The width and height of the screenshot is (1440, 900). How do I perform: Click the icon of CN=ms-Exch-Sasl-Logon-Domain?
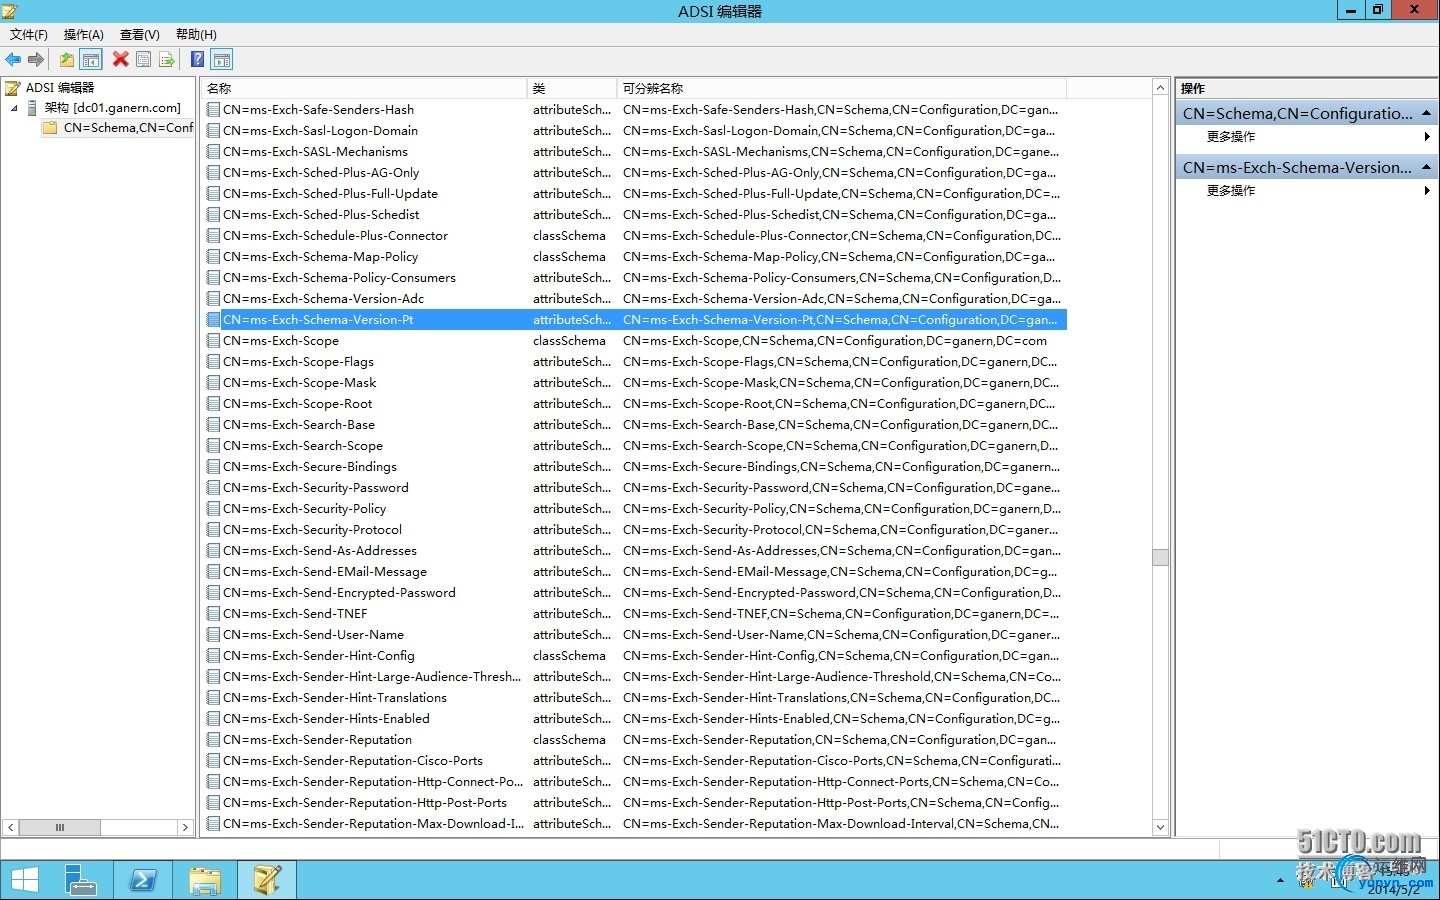213,131
